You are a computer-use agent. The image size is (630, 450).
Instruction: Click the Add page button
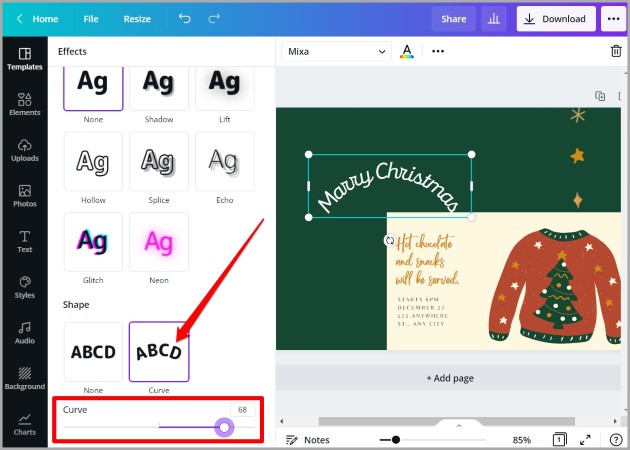coord(450,378)
